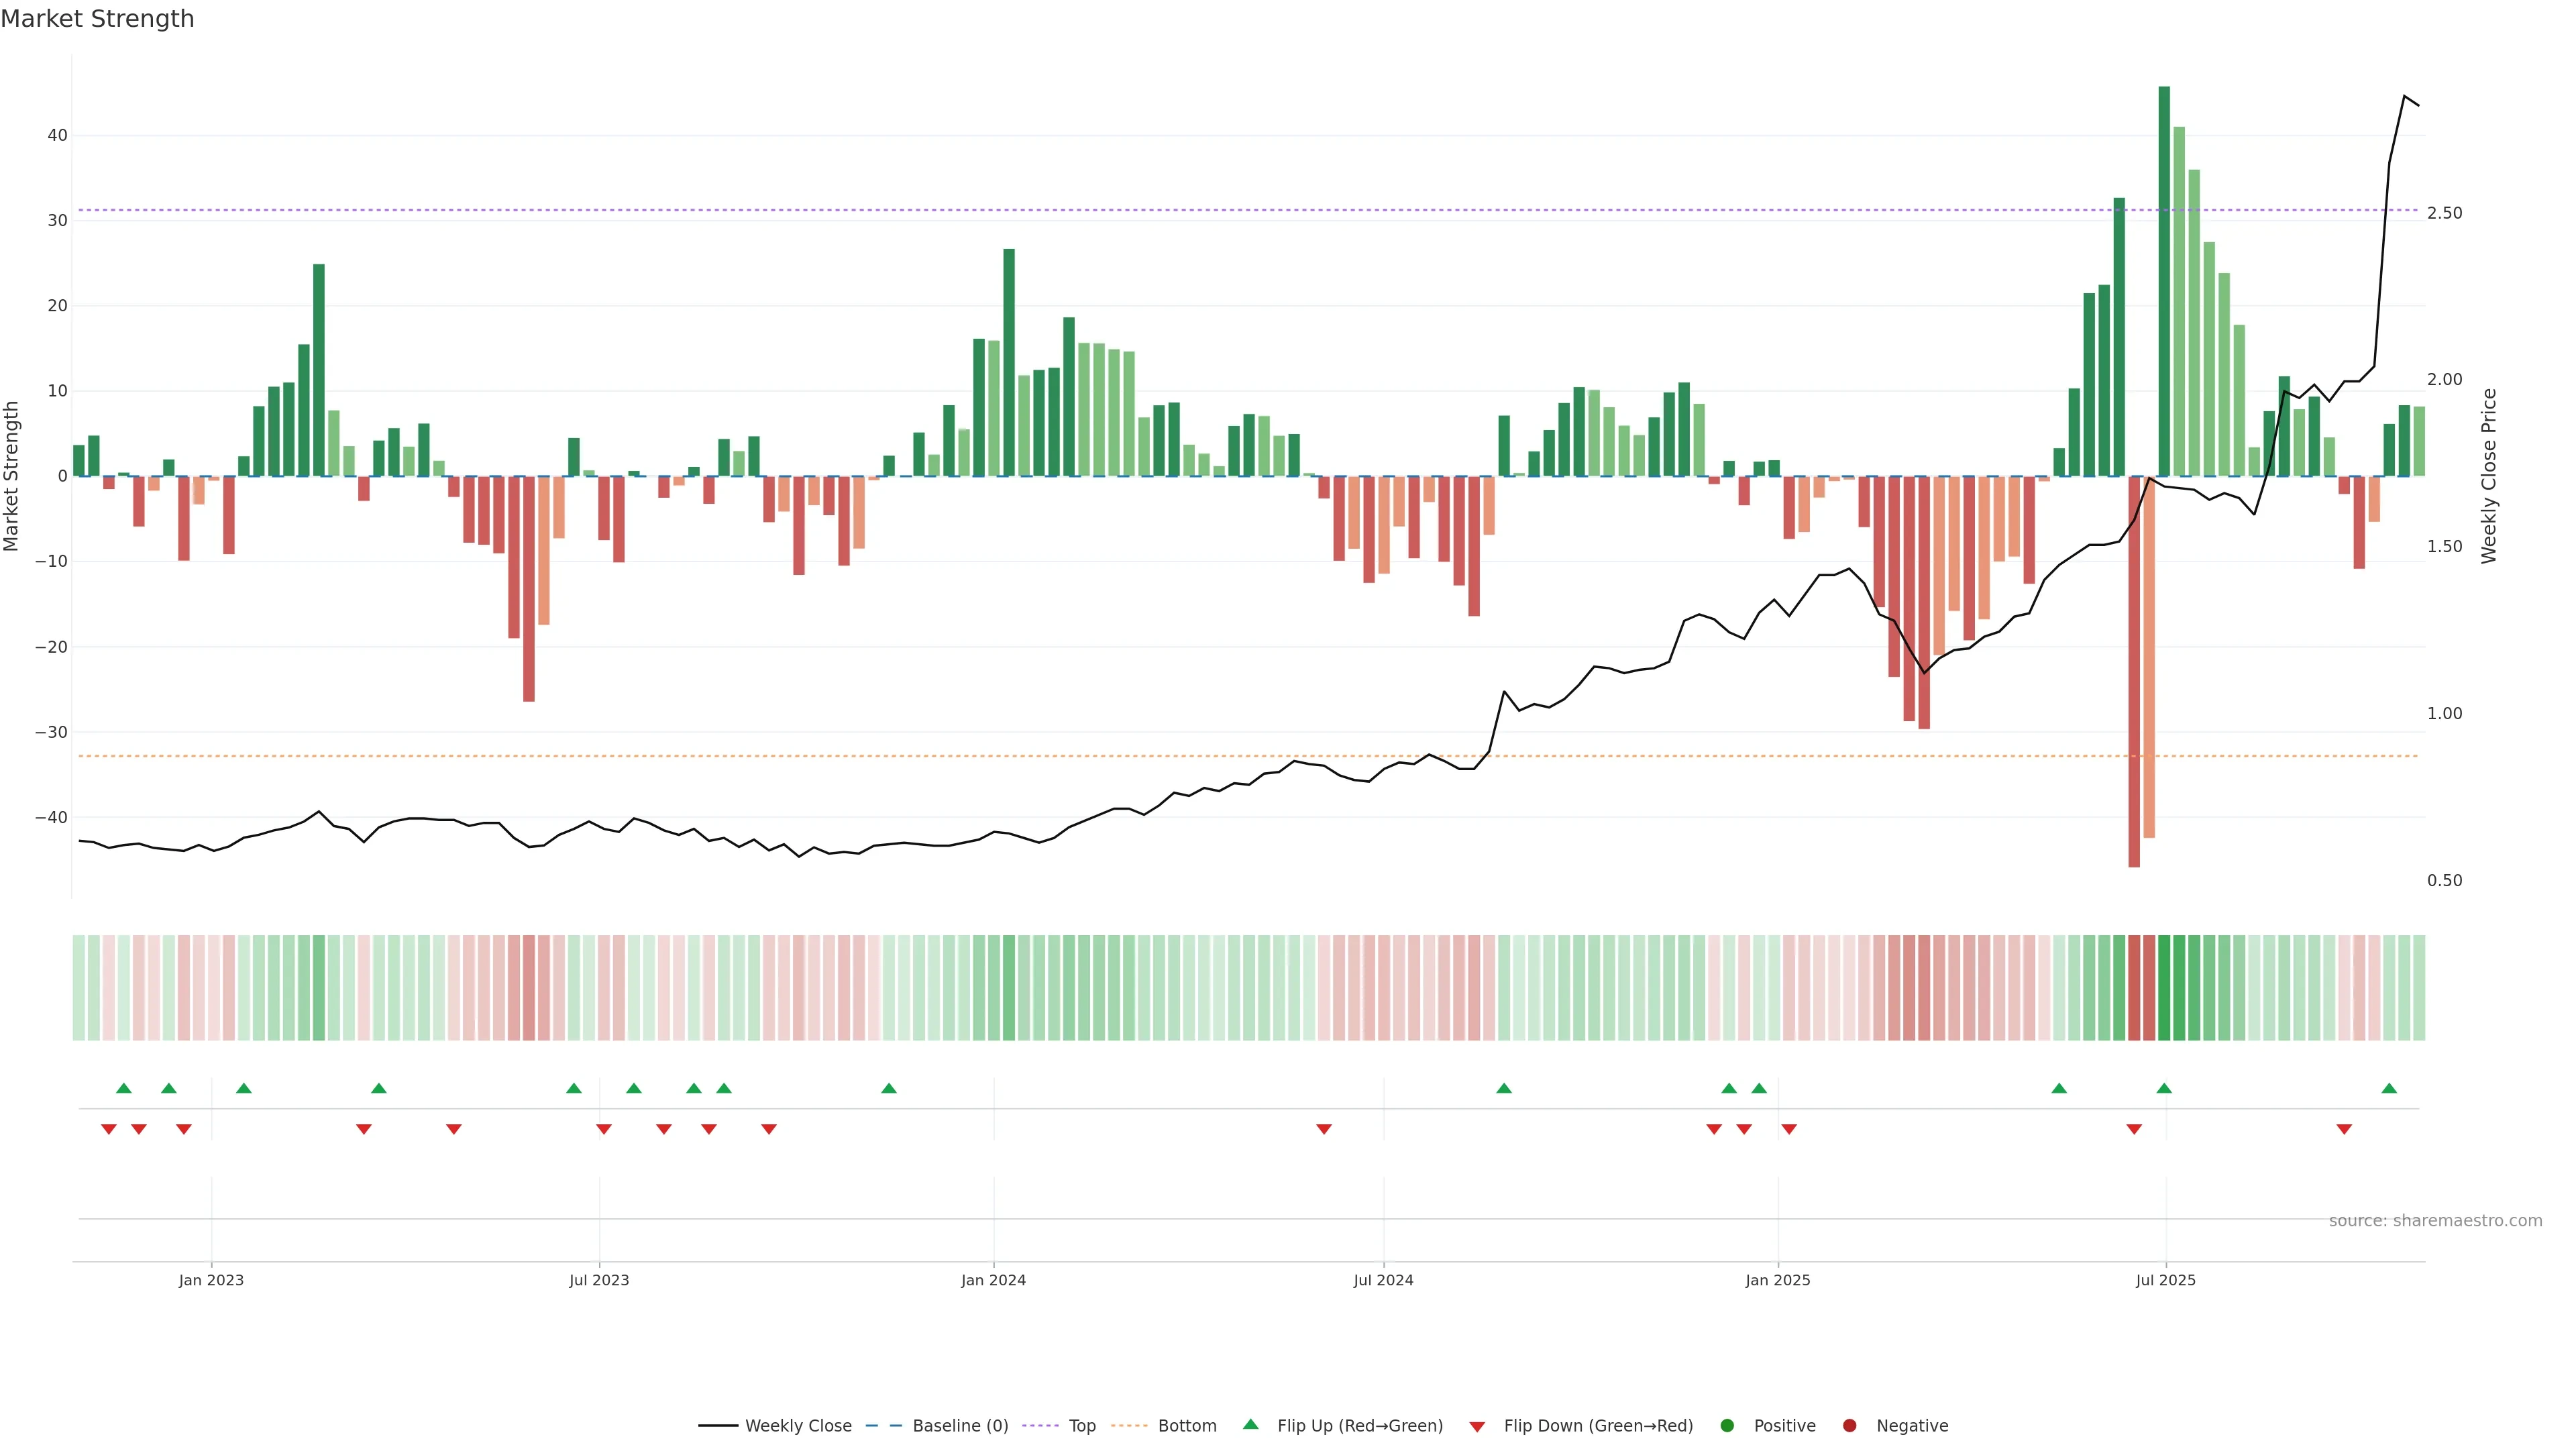Image resolution: width=2576 pixels, height=1449 pixels.
Task: Click the tallest dark green bar above 40
Action: tap(2164, 280)
